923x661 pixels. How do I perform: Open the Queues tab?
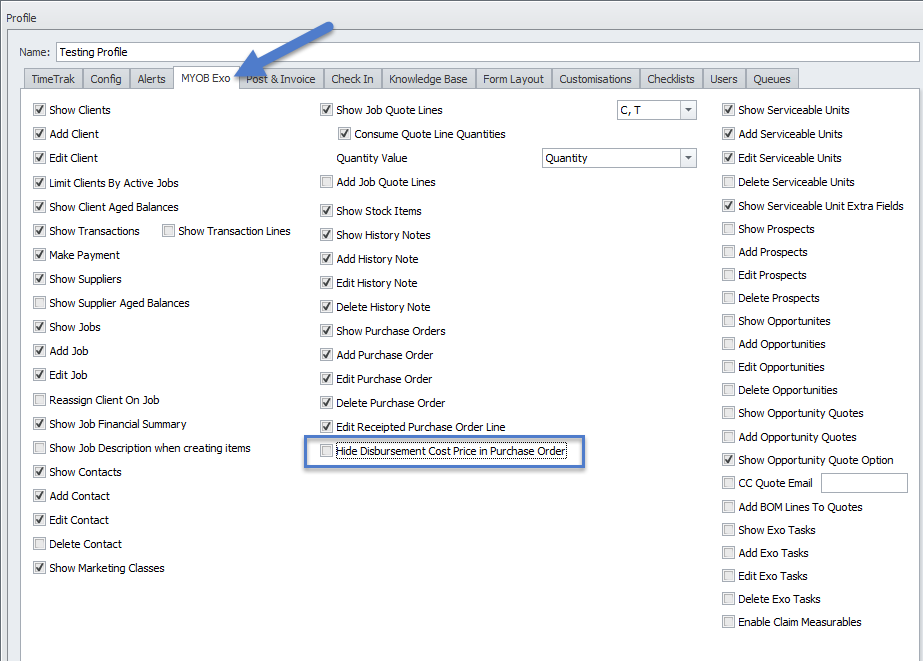pyautogui.click(x=771, y=79)
